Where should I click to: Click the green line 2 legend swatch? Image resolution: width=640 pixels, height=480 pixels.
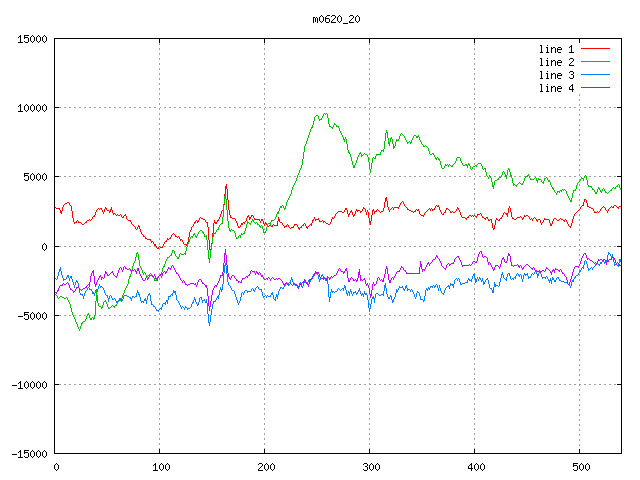click(595, 62)
